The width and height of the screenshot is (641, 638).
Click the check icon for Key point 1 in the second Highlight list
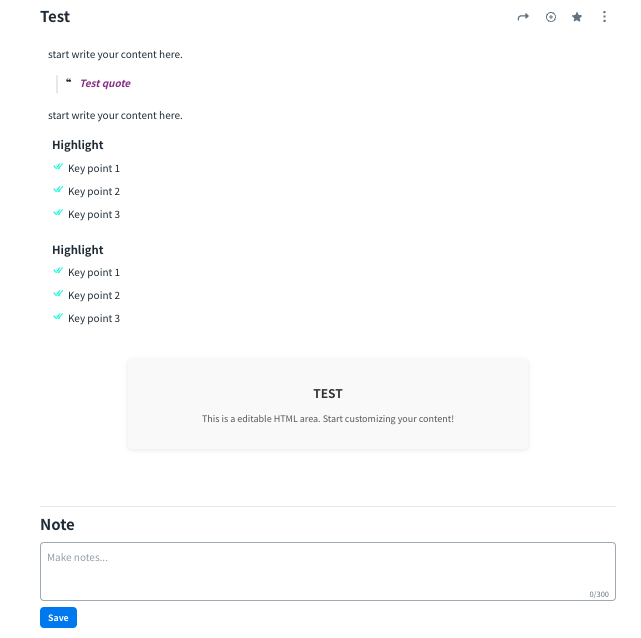[x=58, y=271]
